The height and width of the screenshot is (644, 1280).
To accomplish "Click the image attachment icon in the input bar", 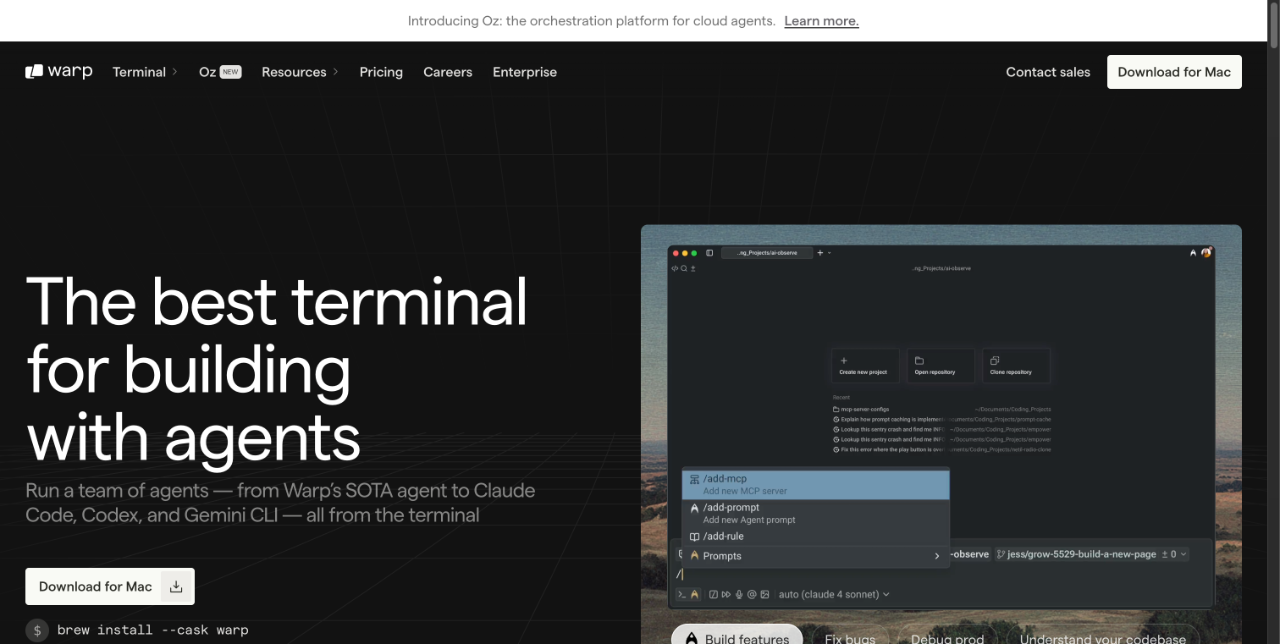I will [x=764, y=594].
